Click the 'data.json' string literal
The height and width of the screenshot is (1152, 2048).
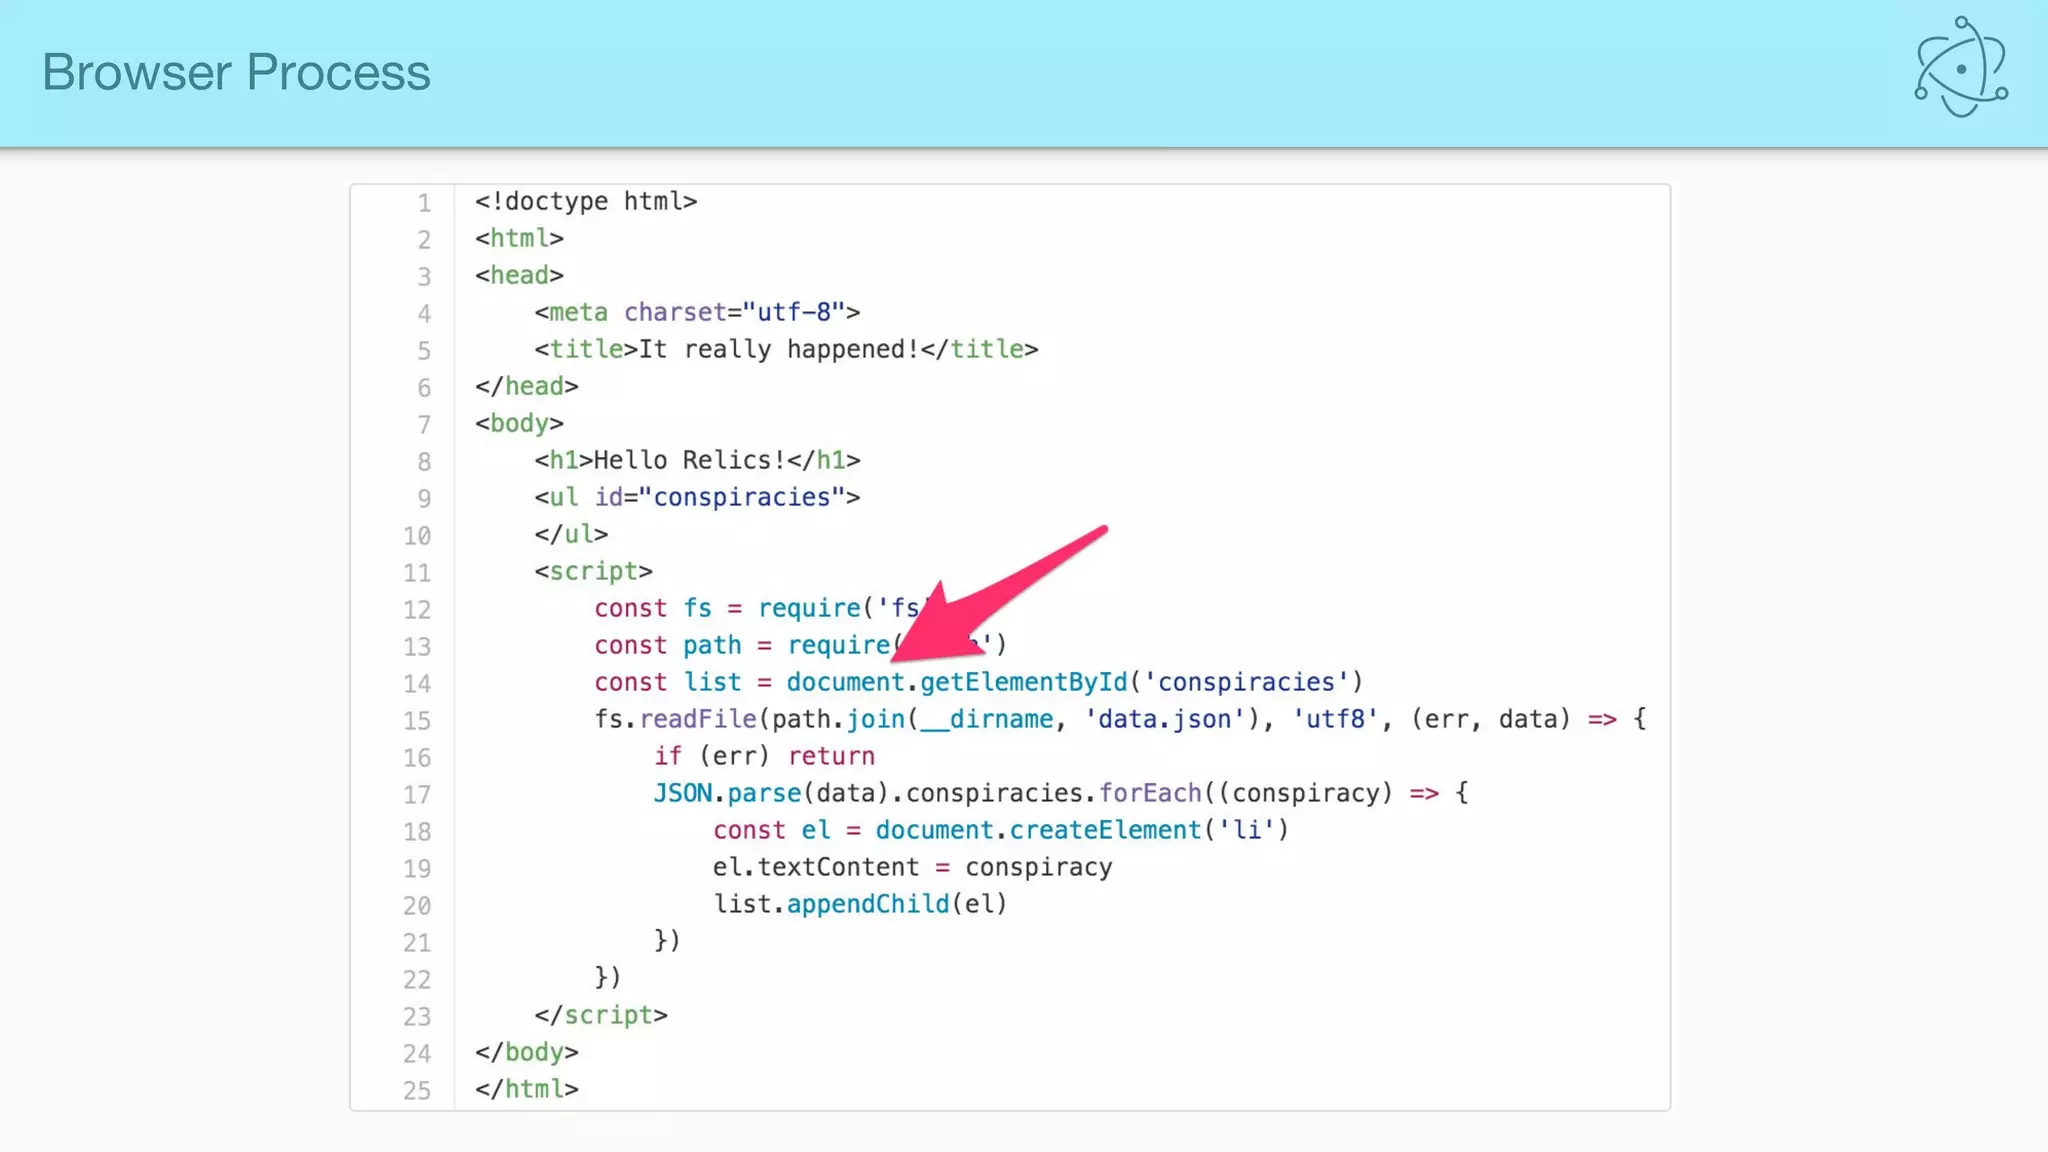(1164, 719)
